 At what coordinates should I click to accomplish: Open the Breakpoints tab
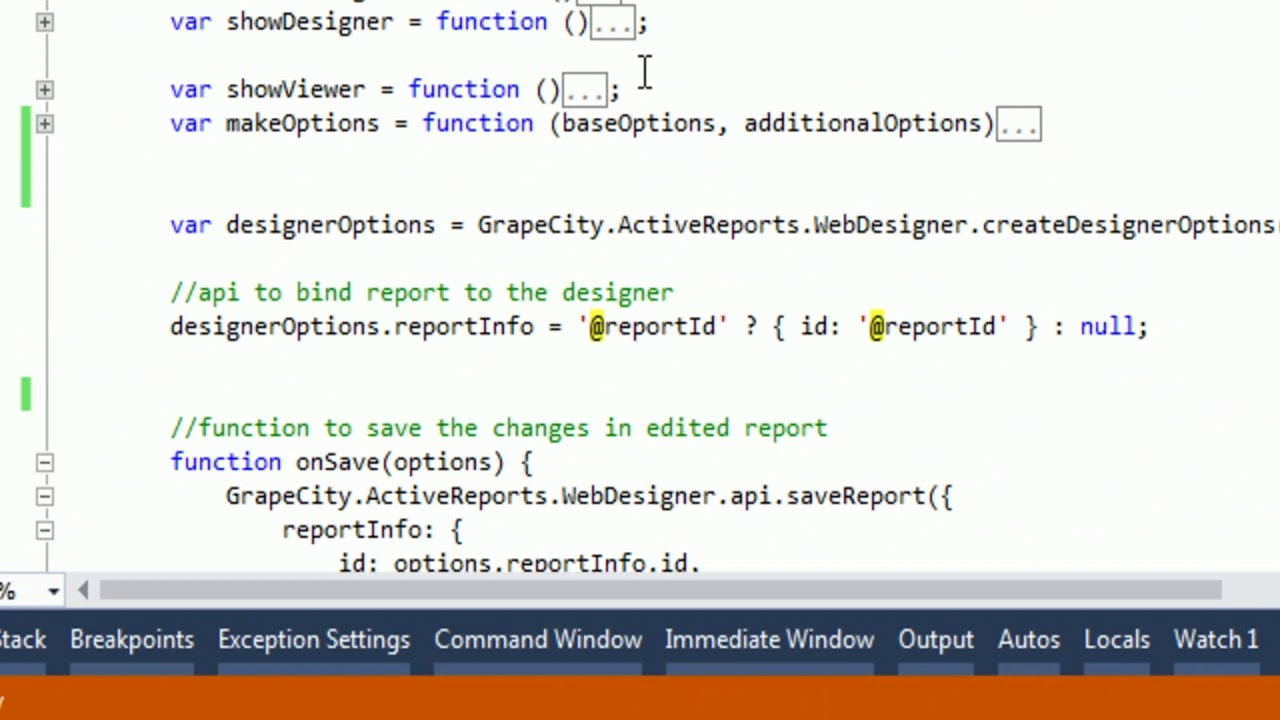click(x=132, y=639)
